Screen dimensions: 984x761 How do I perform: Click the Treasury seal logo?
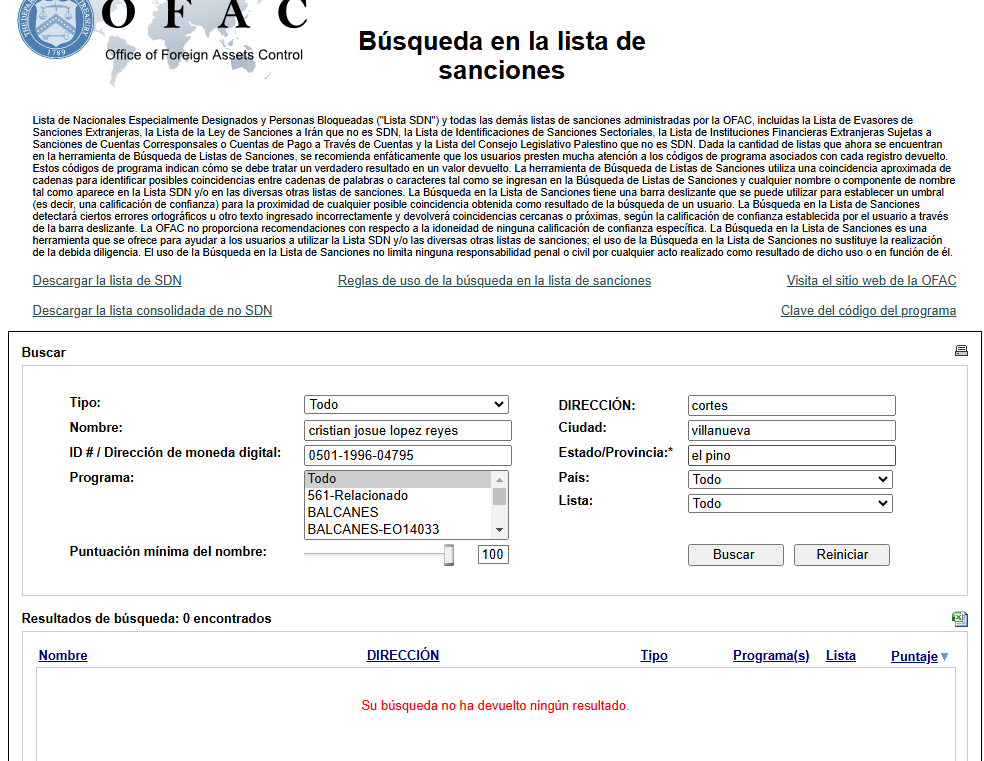(x=58, y=27)
